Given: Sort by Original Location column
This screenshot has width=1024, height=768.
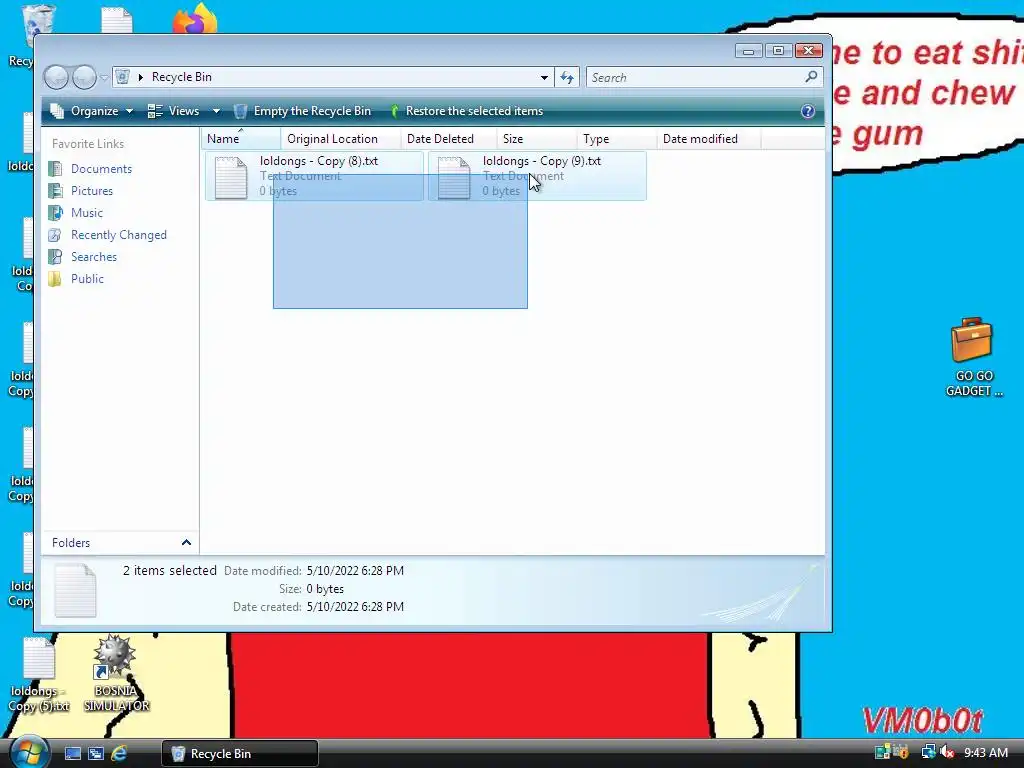Looking at the screenshot, I should (x=340, y=138).
